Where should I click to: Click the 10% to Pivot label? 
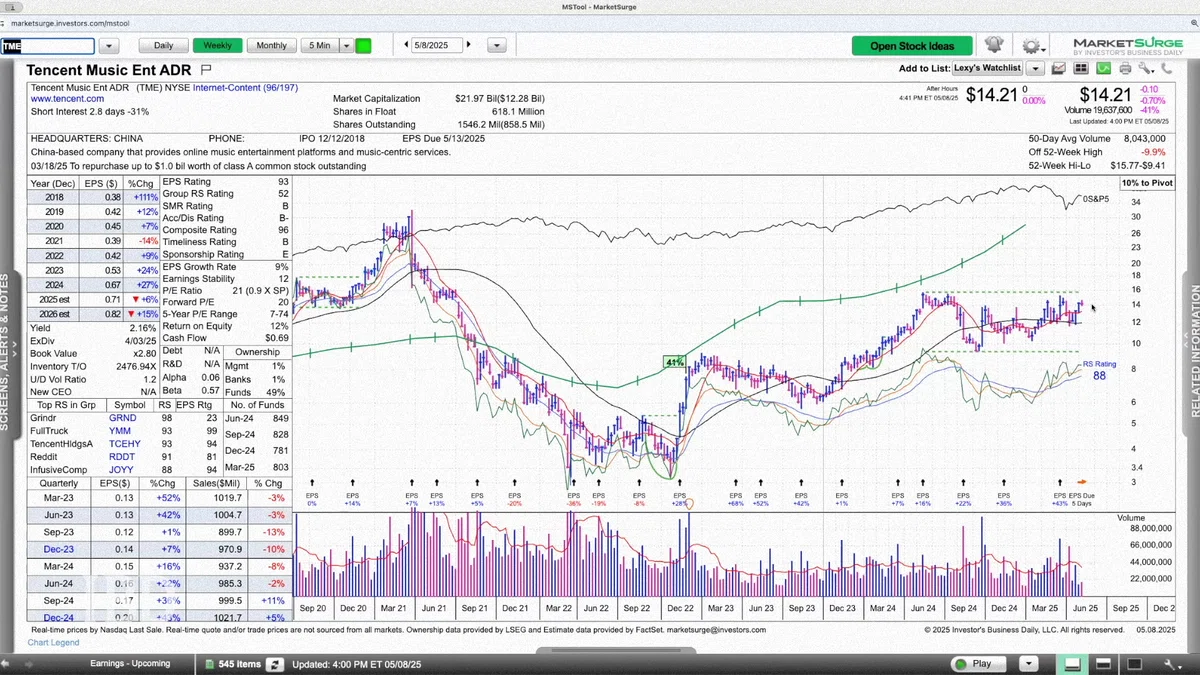[x=1146, y=183]
